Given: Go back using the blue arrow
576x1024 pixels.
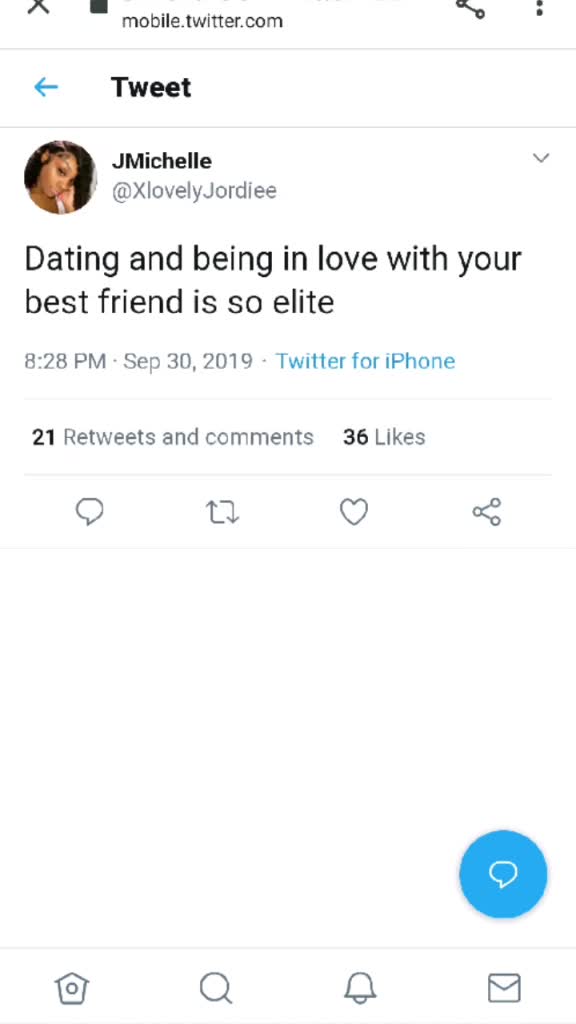Looking at the screenshot, I should (46, 87).
